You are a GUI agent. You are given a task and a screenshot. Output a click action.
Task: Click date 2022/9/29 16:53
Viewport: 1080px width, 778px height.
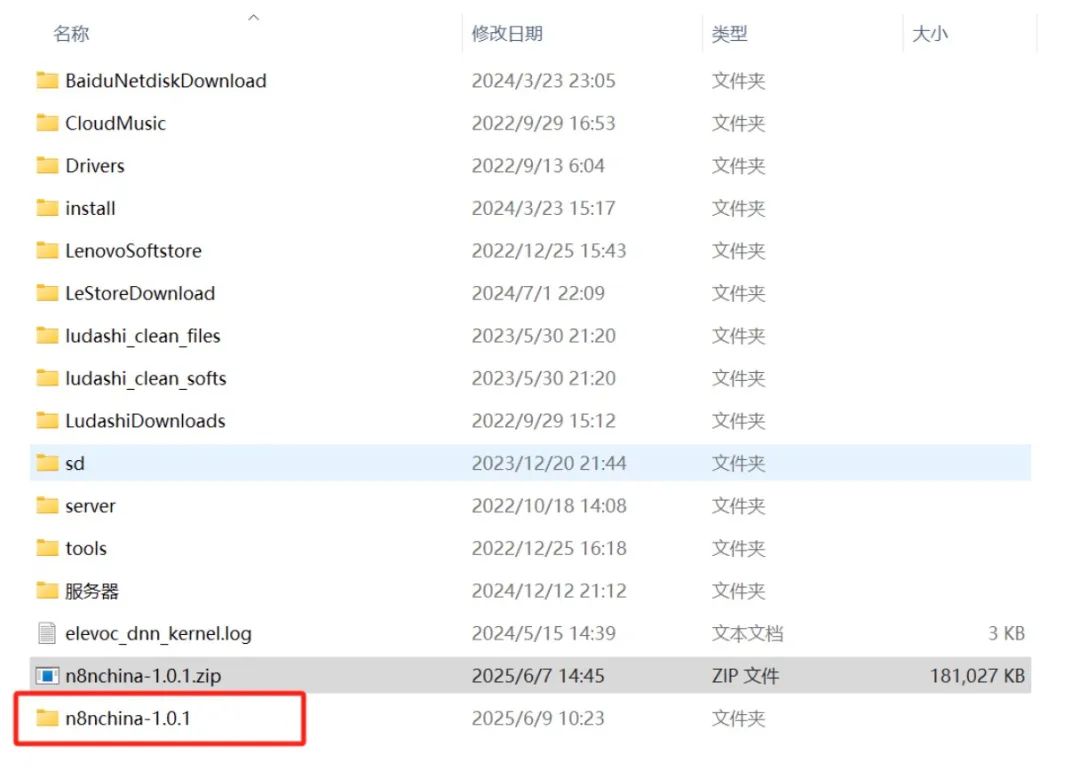pos(543,123)
